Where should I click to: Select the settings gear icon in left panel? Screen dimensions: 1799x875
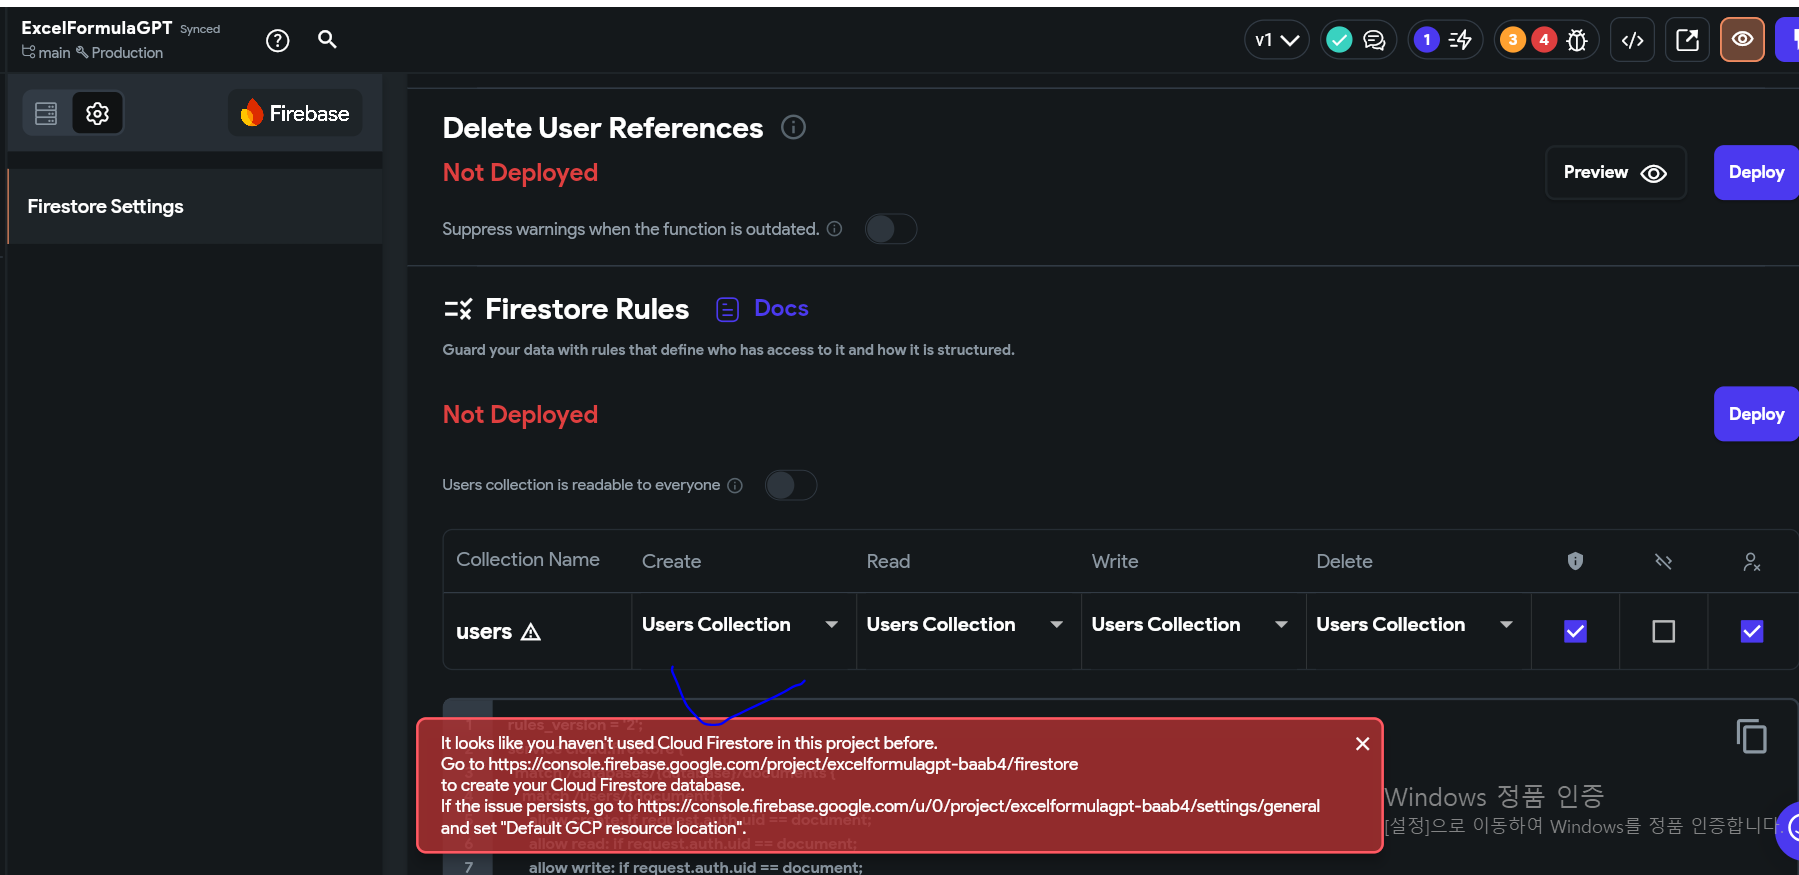97,113
